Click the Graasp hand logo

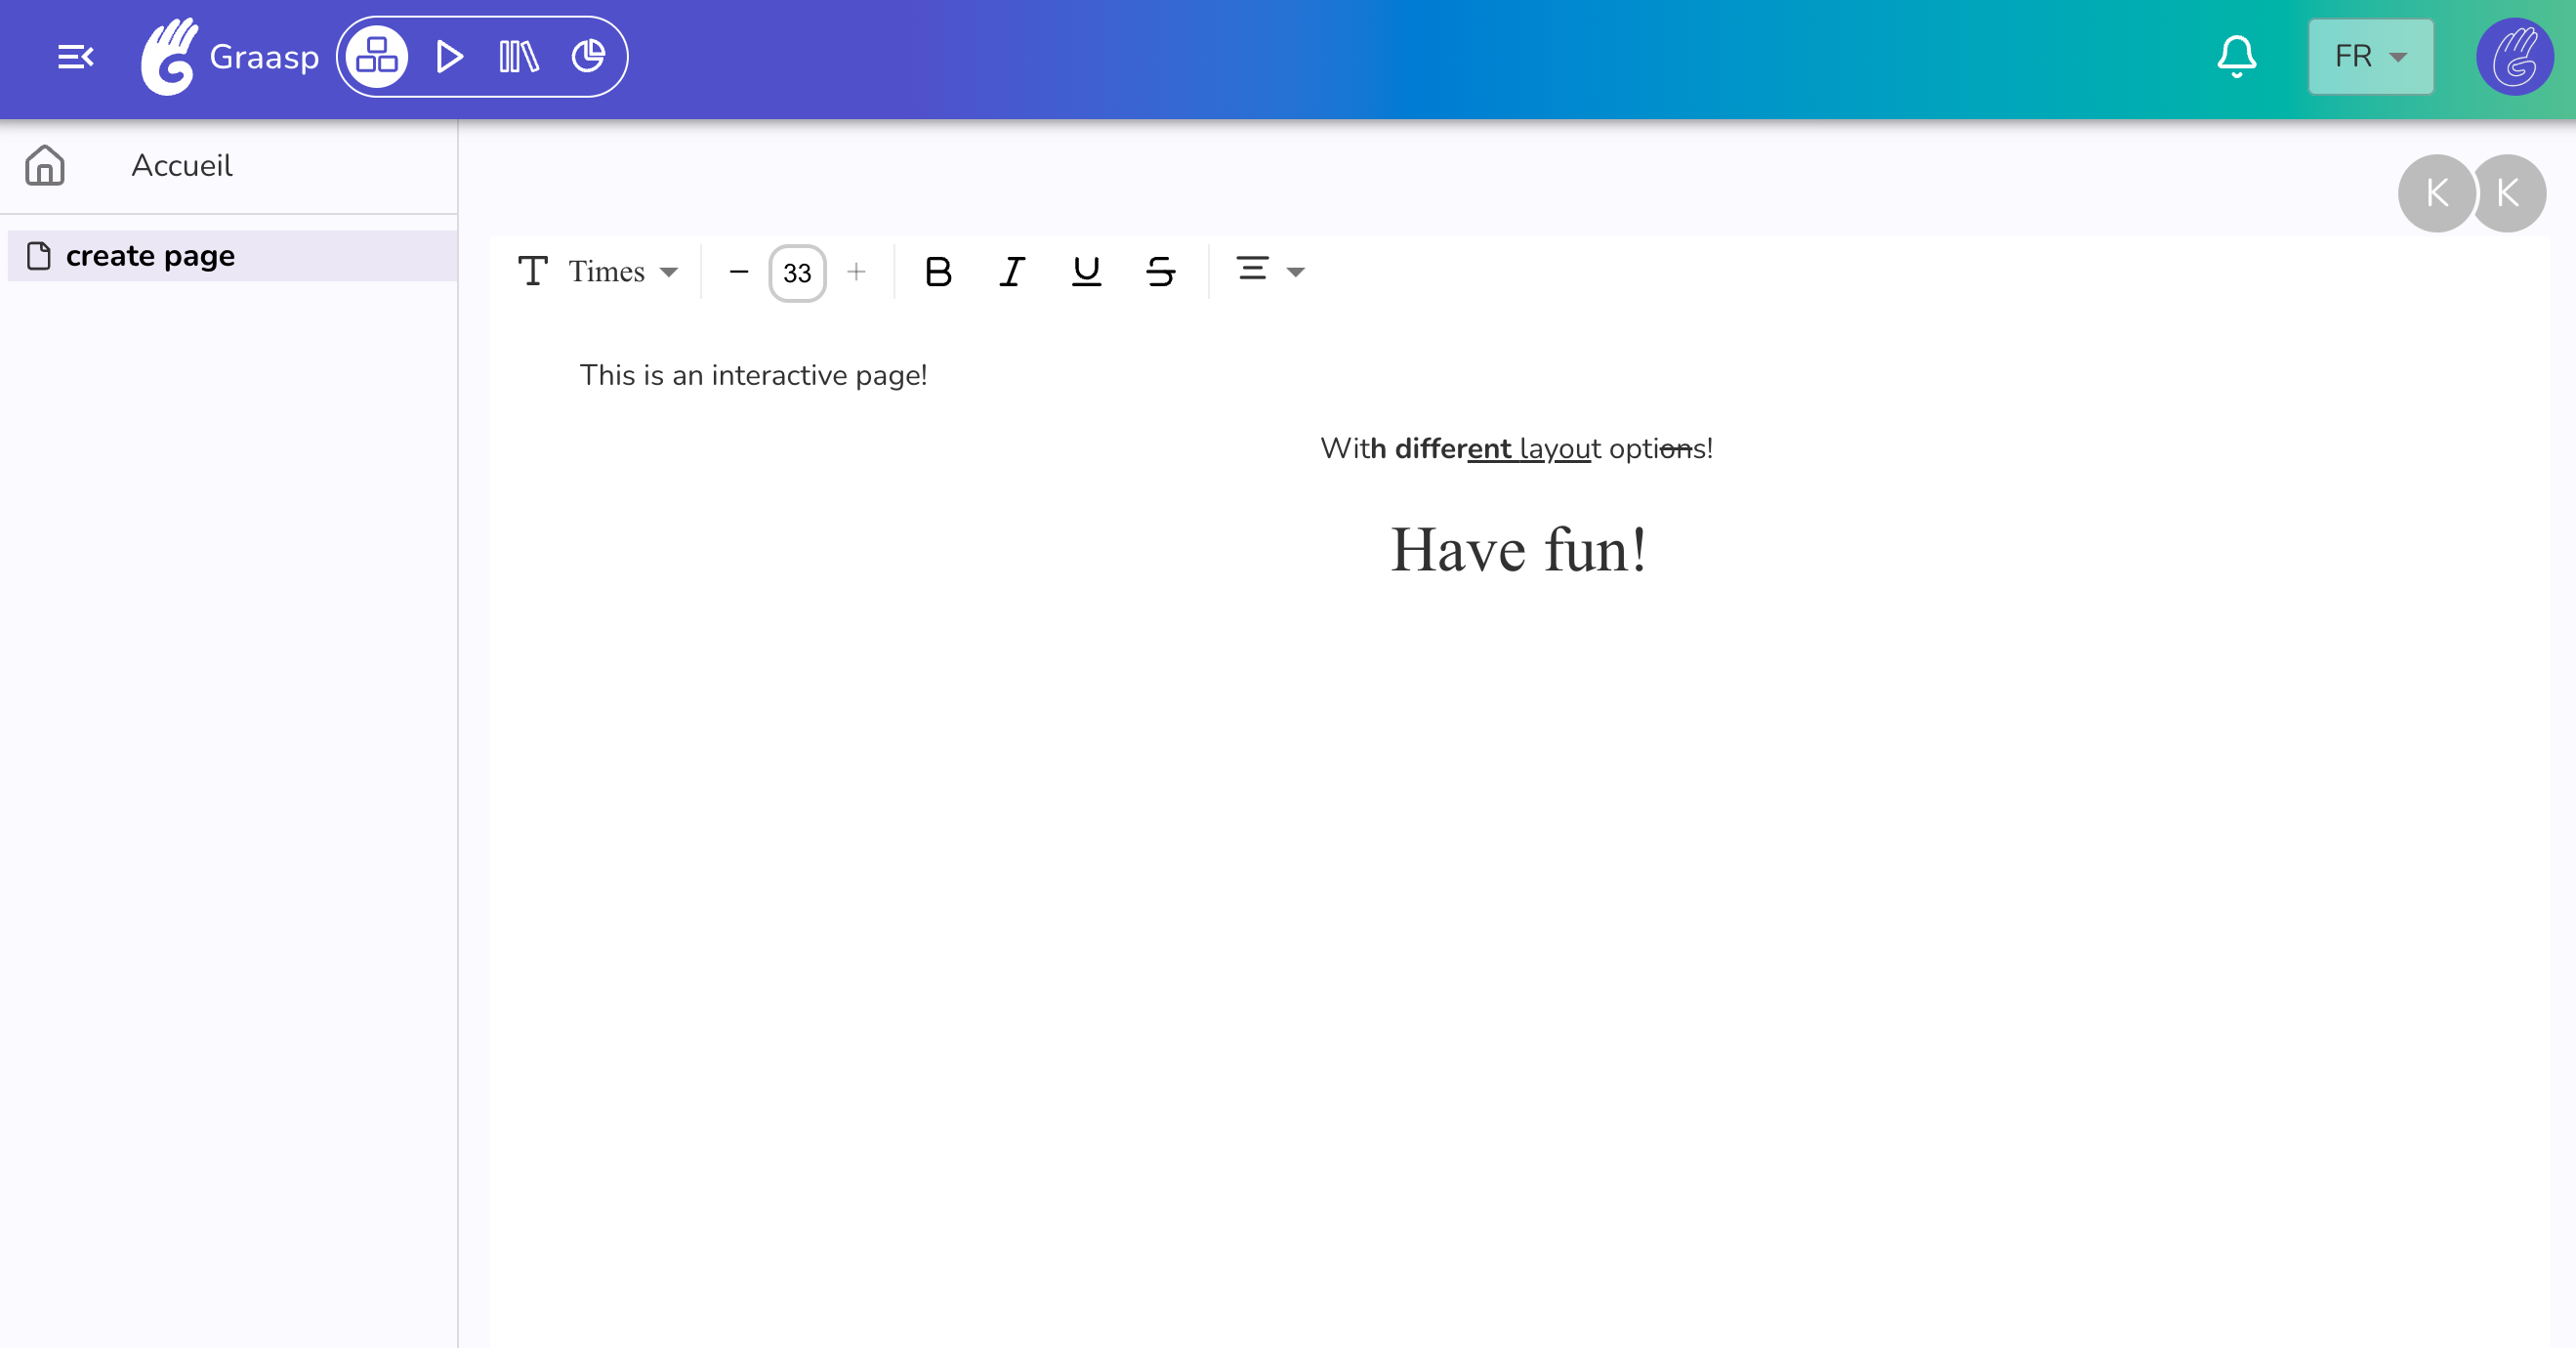(170, 57)
